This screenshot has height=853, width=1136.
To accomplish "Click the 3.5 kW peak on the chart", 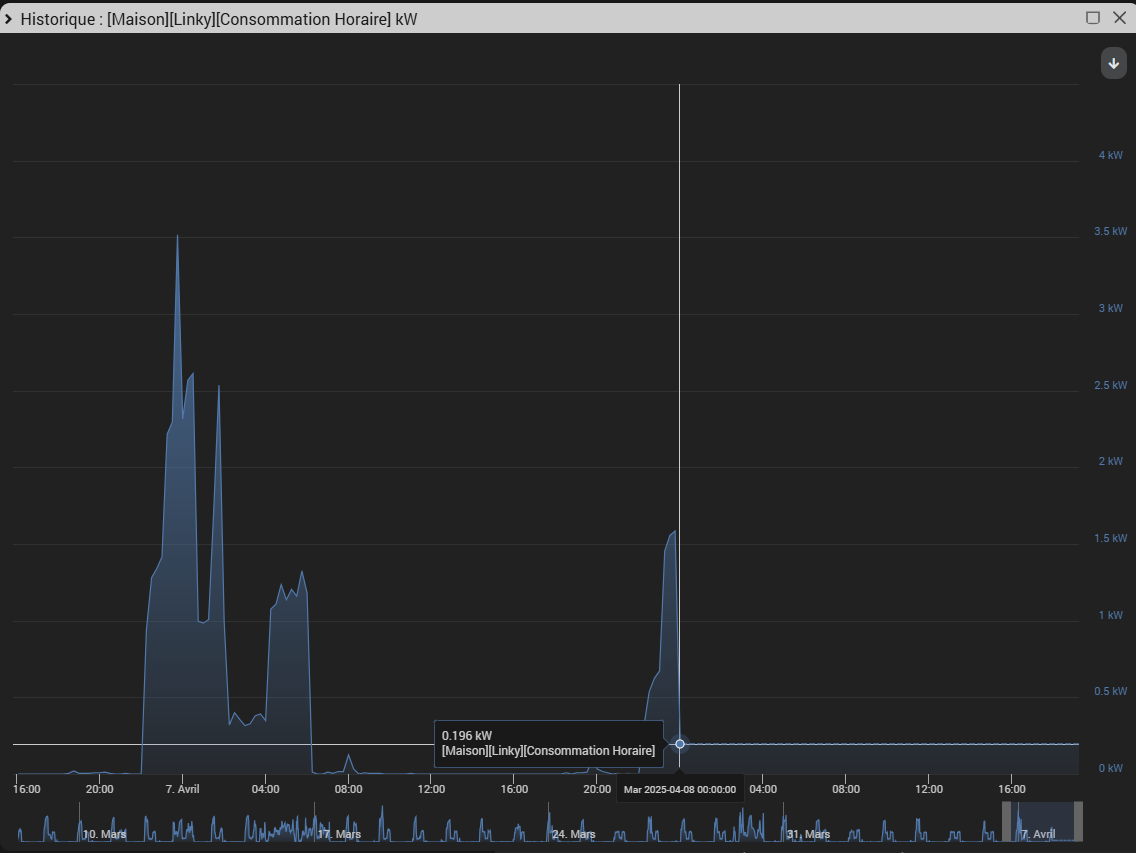I will (x=178, y=236).
